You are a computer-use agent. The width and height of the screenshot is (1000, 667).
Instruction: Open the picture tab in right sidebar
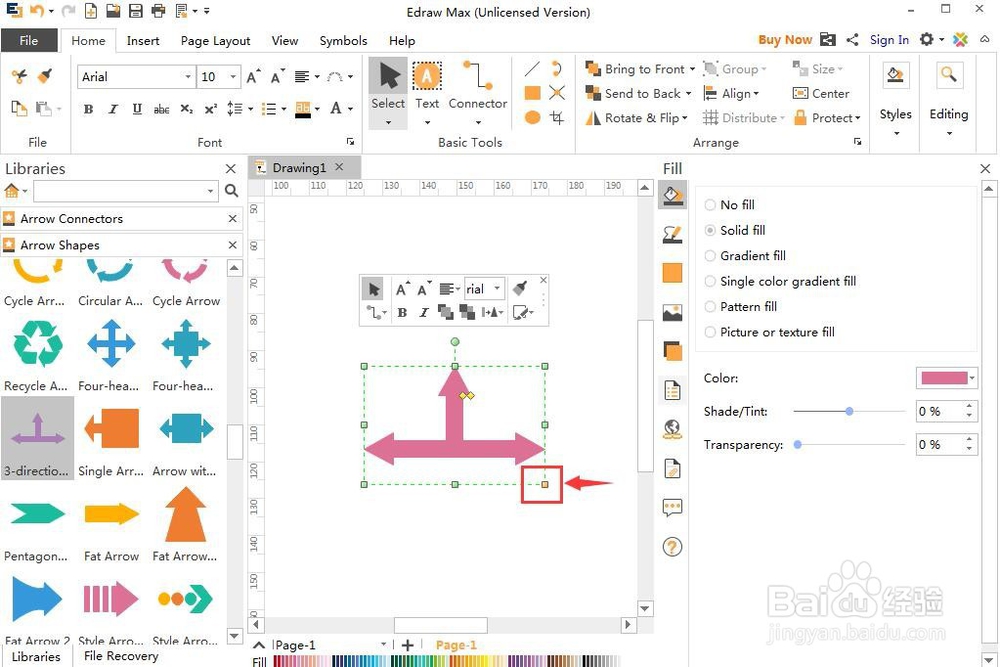point(672,312)
